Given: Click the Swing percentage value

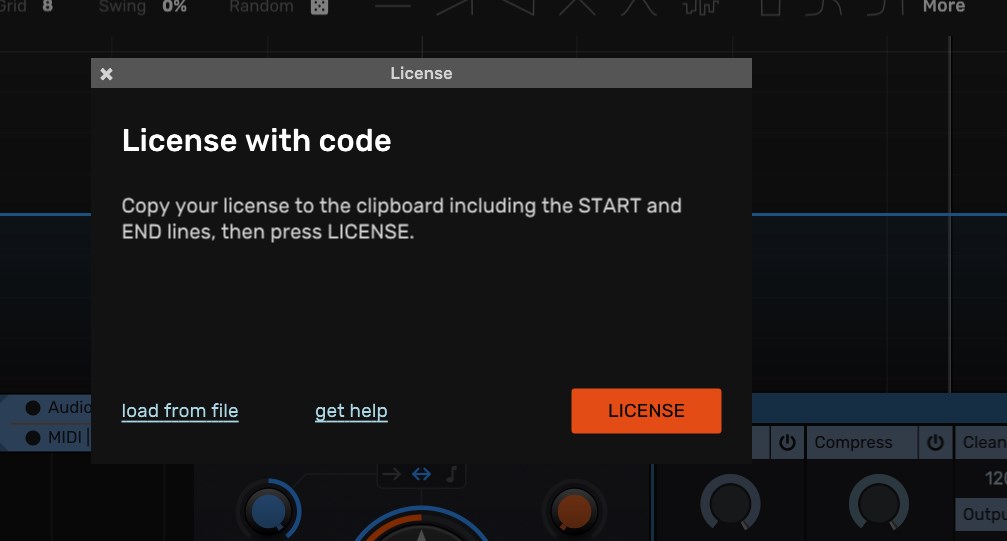Looking at the screenshot, I should (174, 7).
